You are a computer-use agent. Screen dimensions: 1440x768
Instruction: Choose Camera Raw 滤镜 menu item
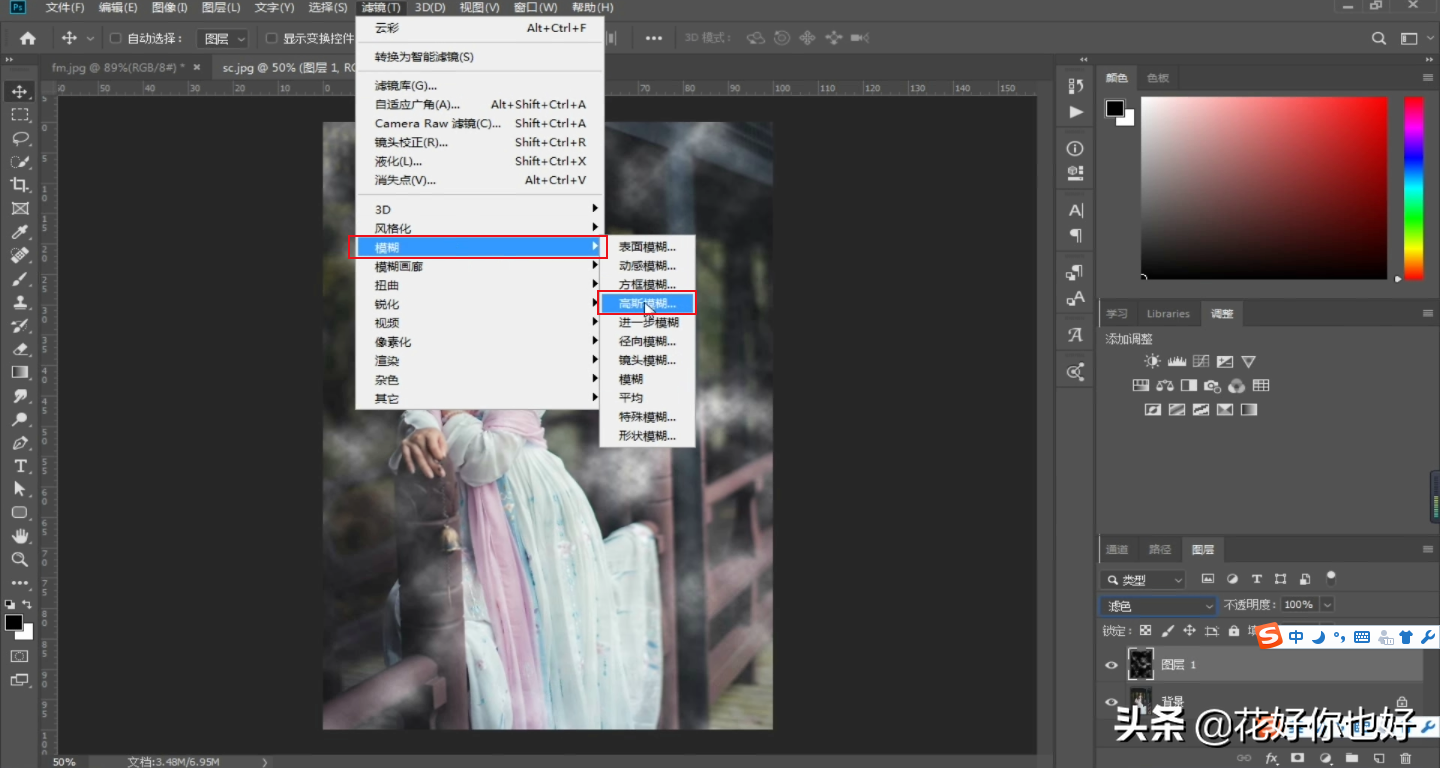coord(479,124)
